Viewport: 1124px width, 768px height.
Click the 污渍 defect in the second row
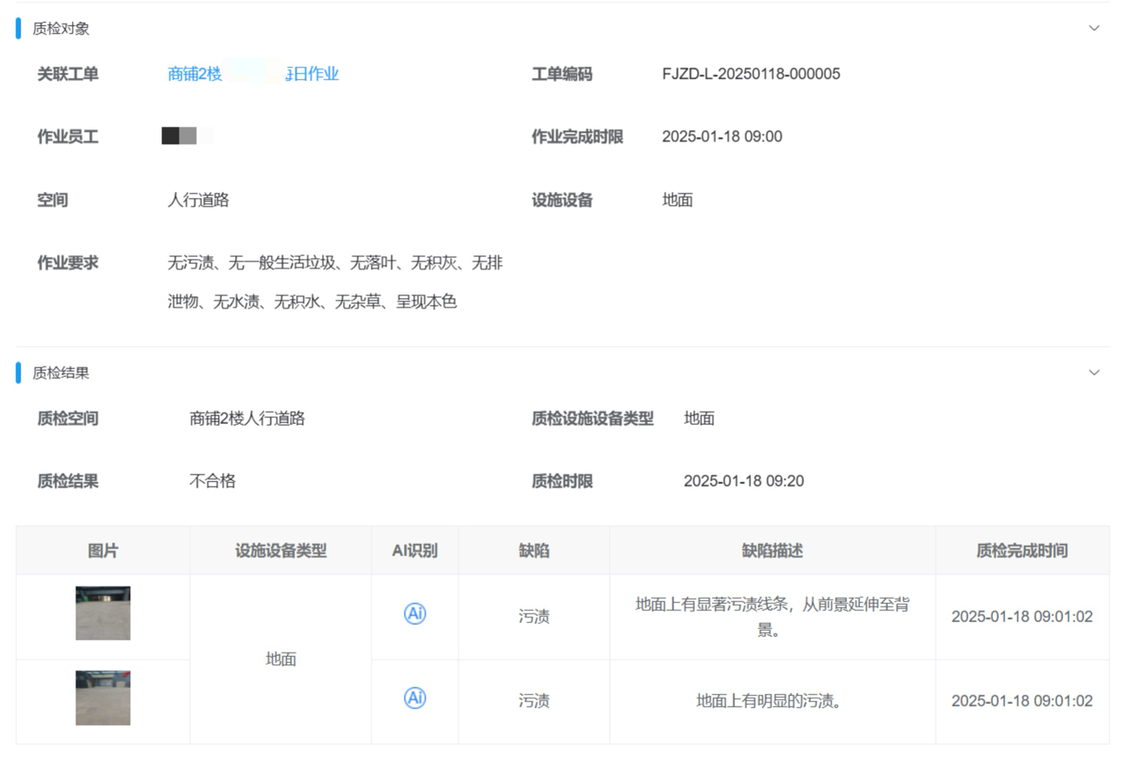click(534, 701)
